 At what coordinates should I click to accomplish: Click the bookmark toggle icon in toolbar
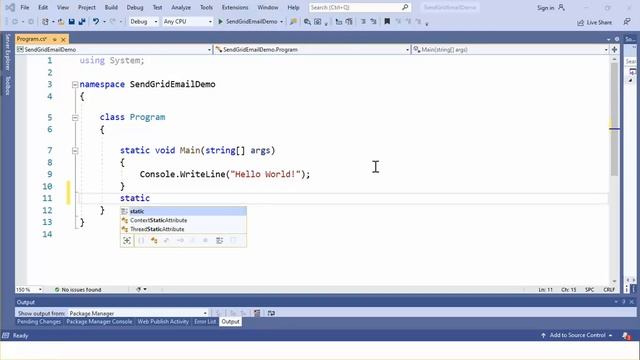pyautogui.click(x=387, y=21)
